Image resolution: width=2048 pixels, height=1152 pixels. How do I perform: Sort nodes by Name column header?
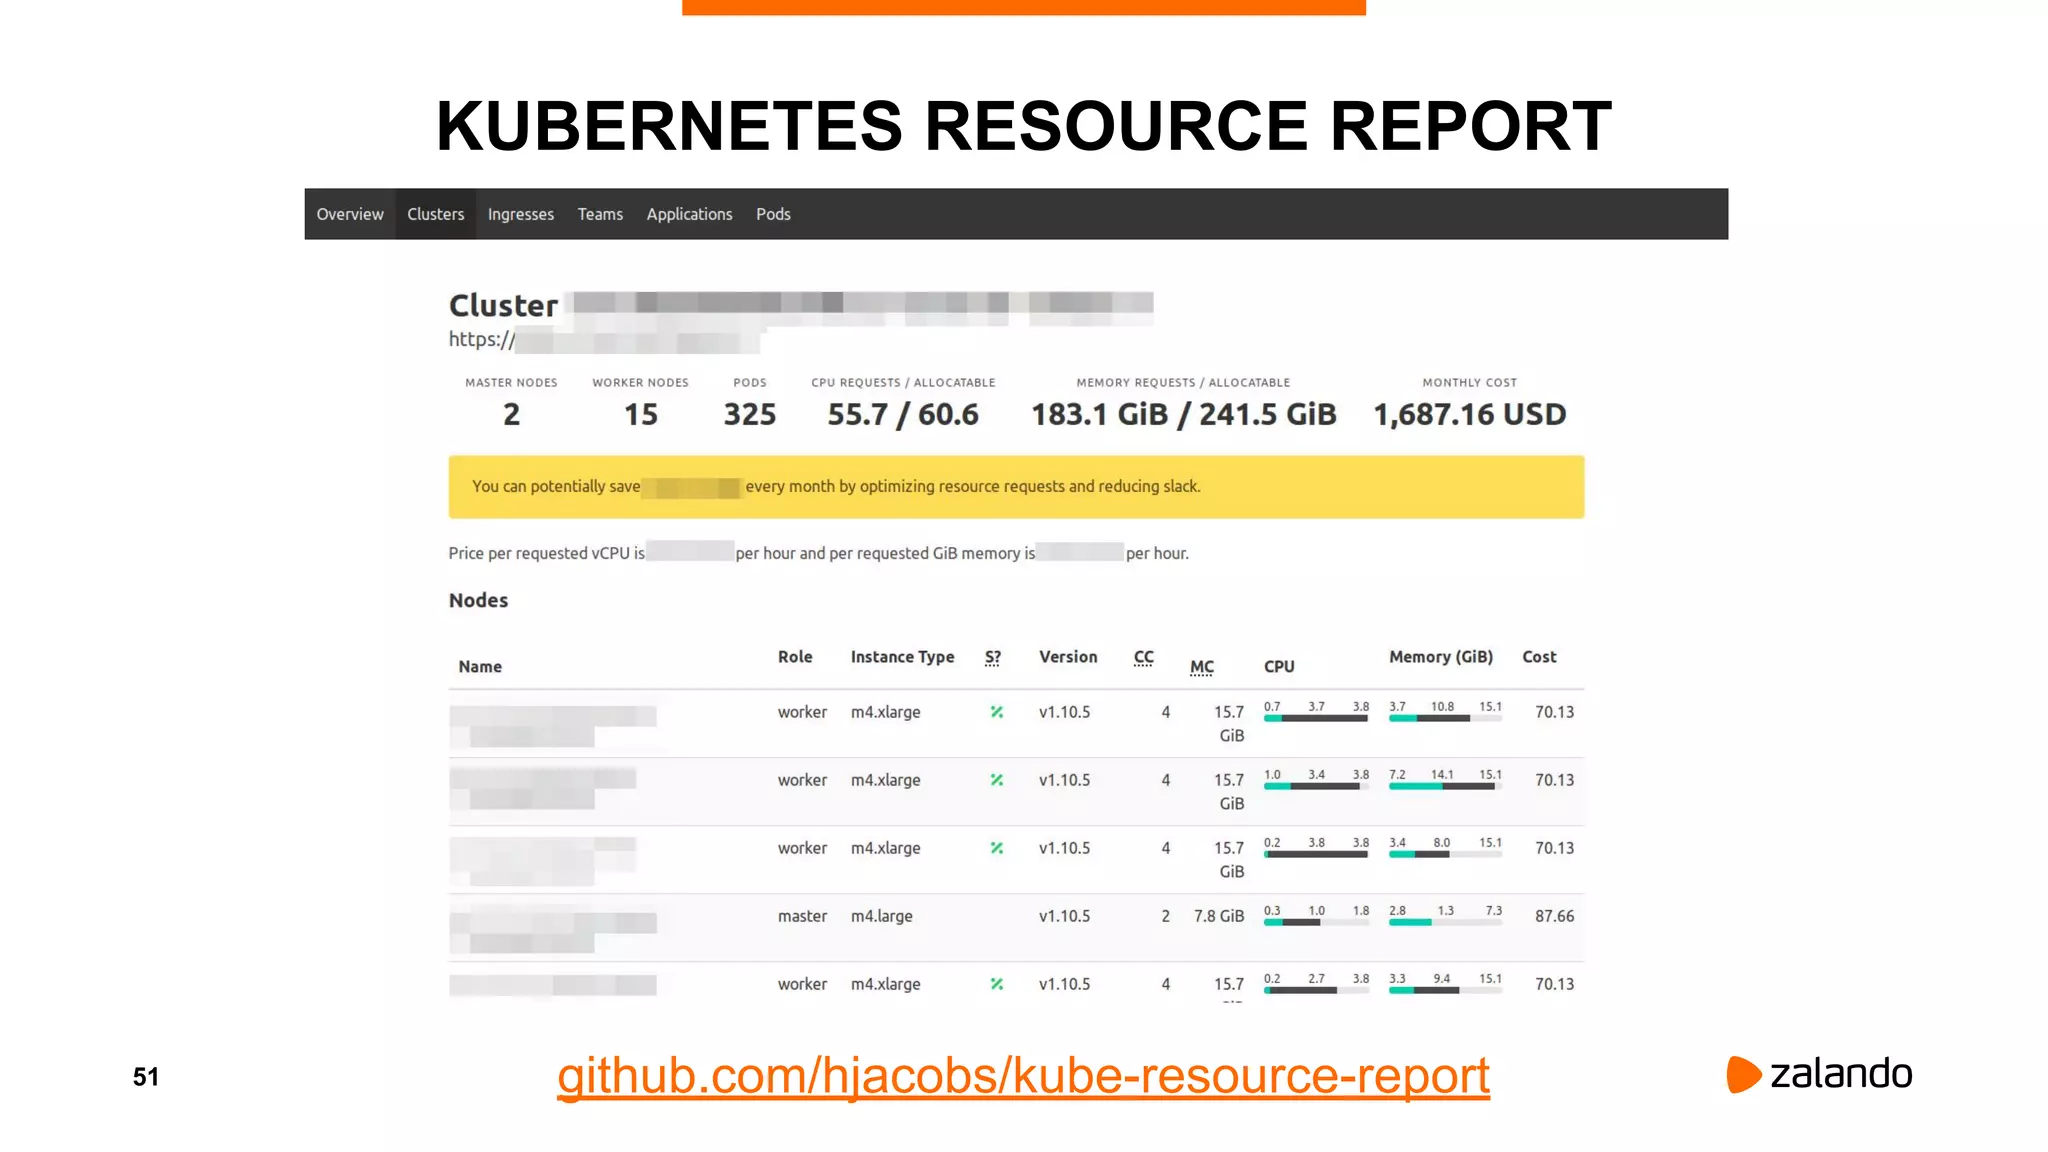480,667
